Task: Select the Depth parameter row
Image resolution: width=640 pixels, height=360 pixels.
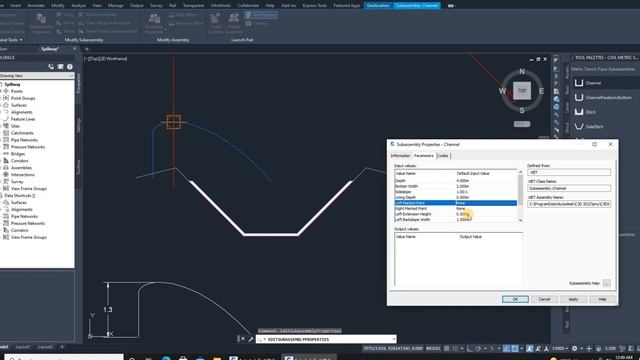Action: [456, 180]
